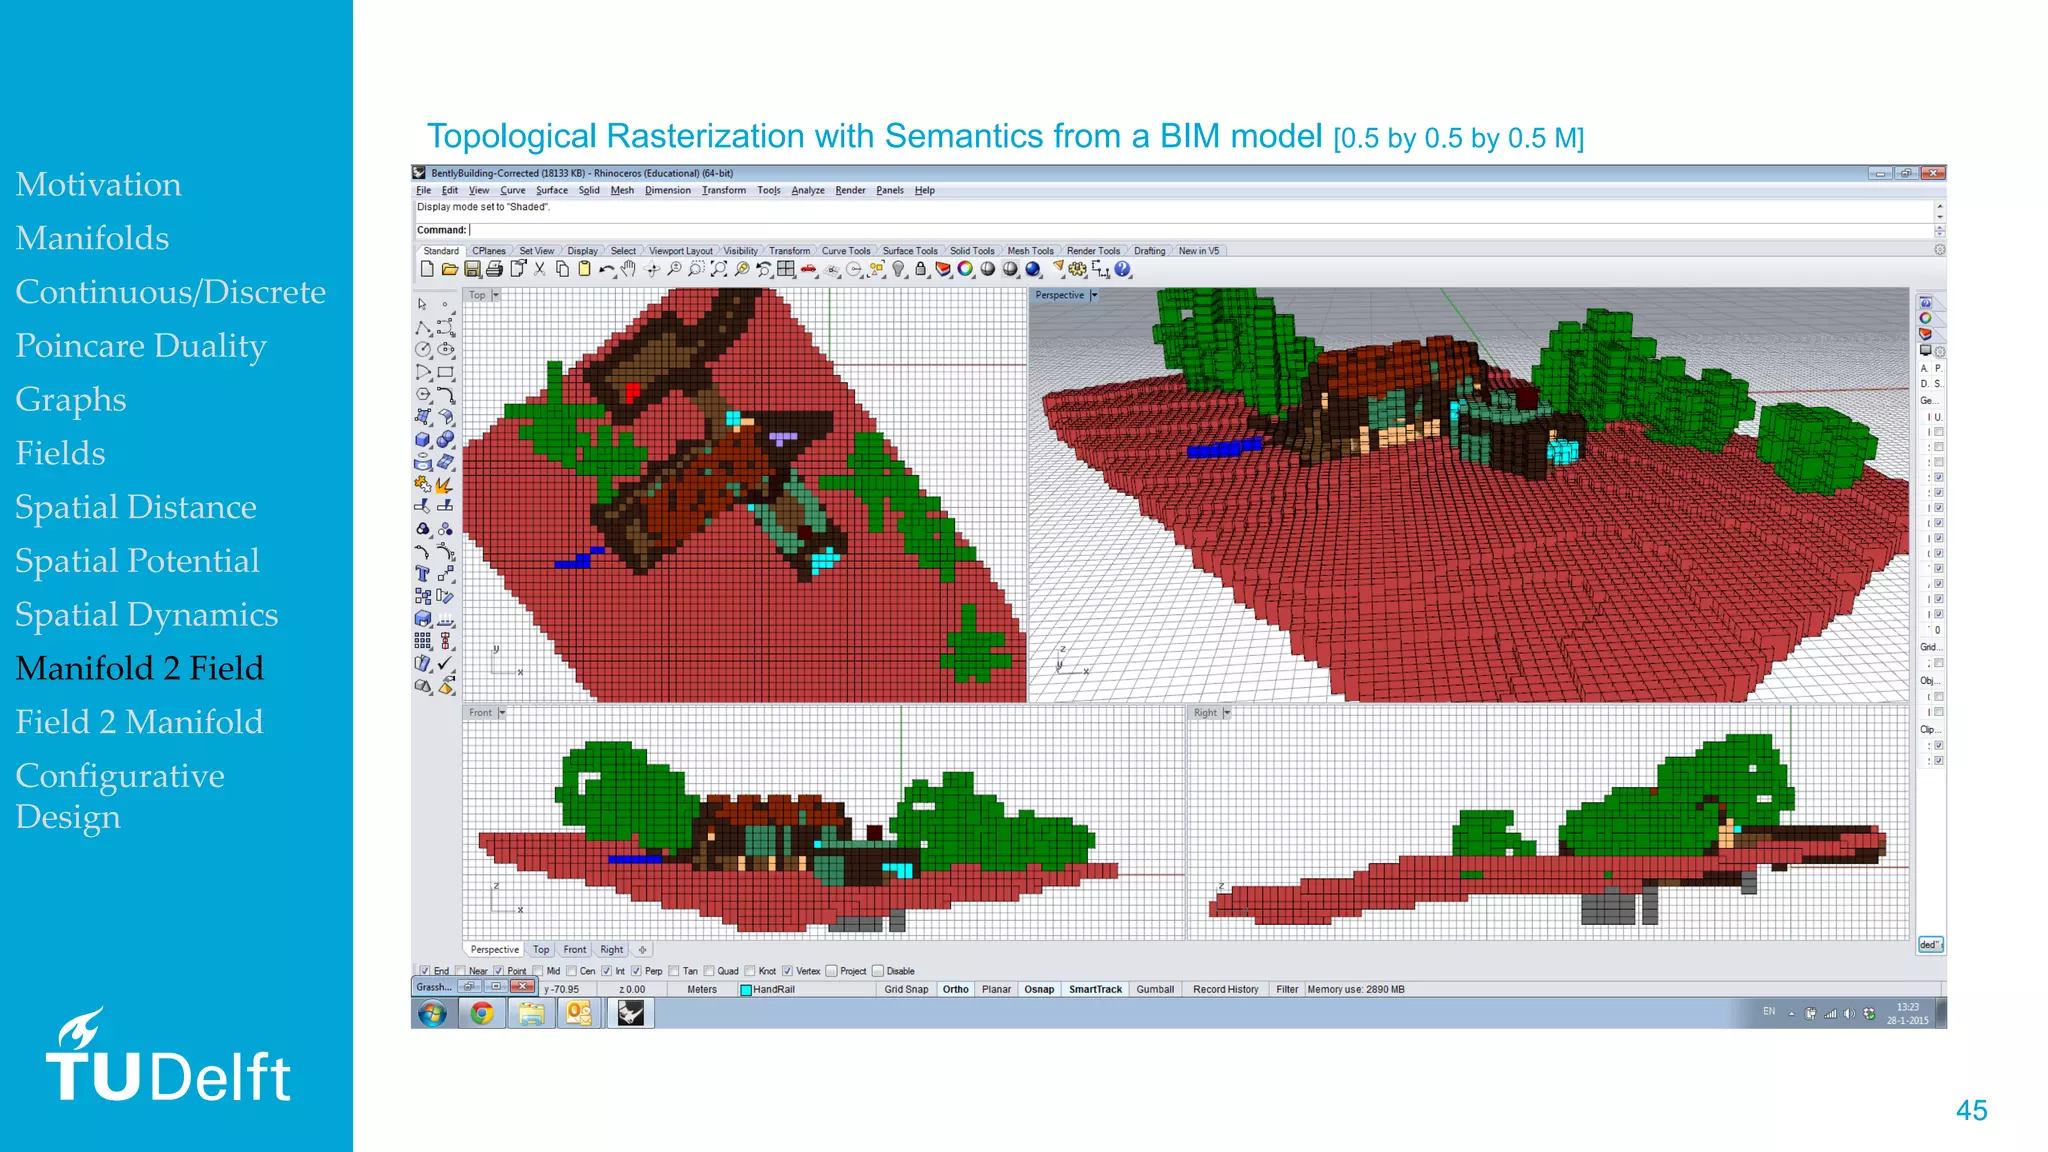Toggle Planar in status bar
This screenshot has width=2048, height=1152.
[x=996, y=989]
